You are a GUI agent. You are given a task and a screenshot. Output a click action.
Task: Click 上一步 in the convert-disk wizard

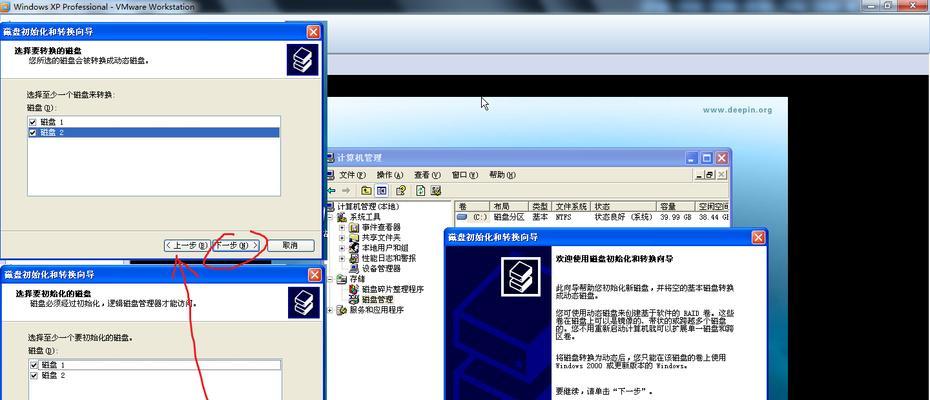(187, 245)
